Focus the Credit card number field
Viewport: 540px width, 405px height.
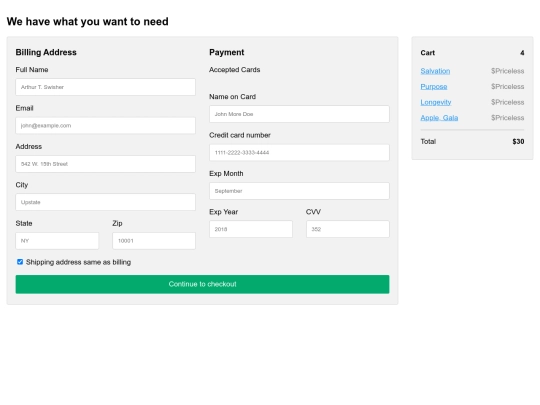(299, 153)
